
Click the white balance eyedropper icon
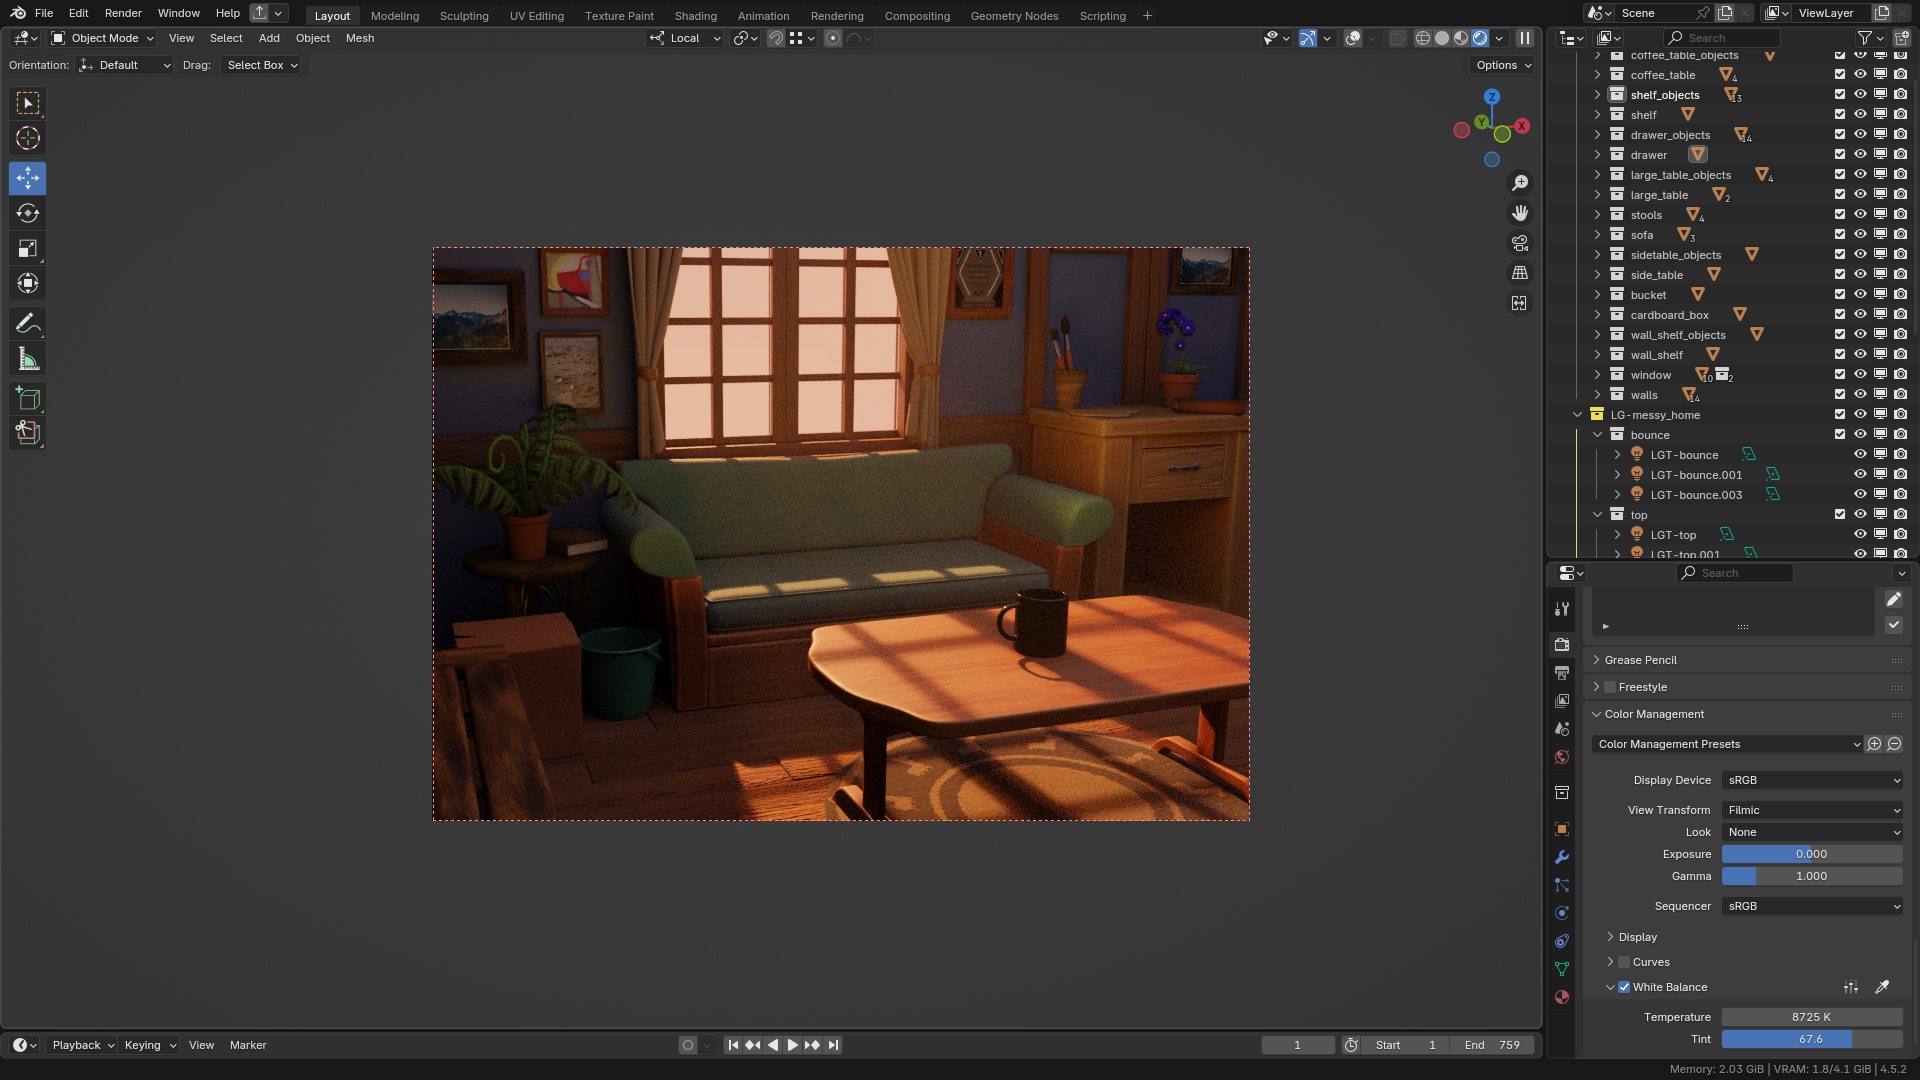point(1882,987)
